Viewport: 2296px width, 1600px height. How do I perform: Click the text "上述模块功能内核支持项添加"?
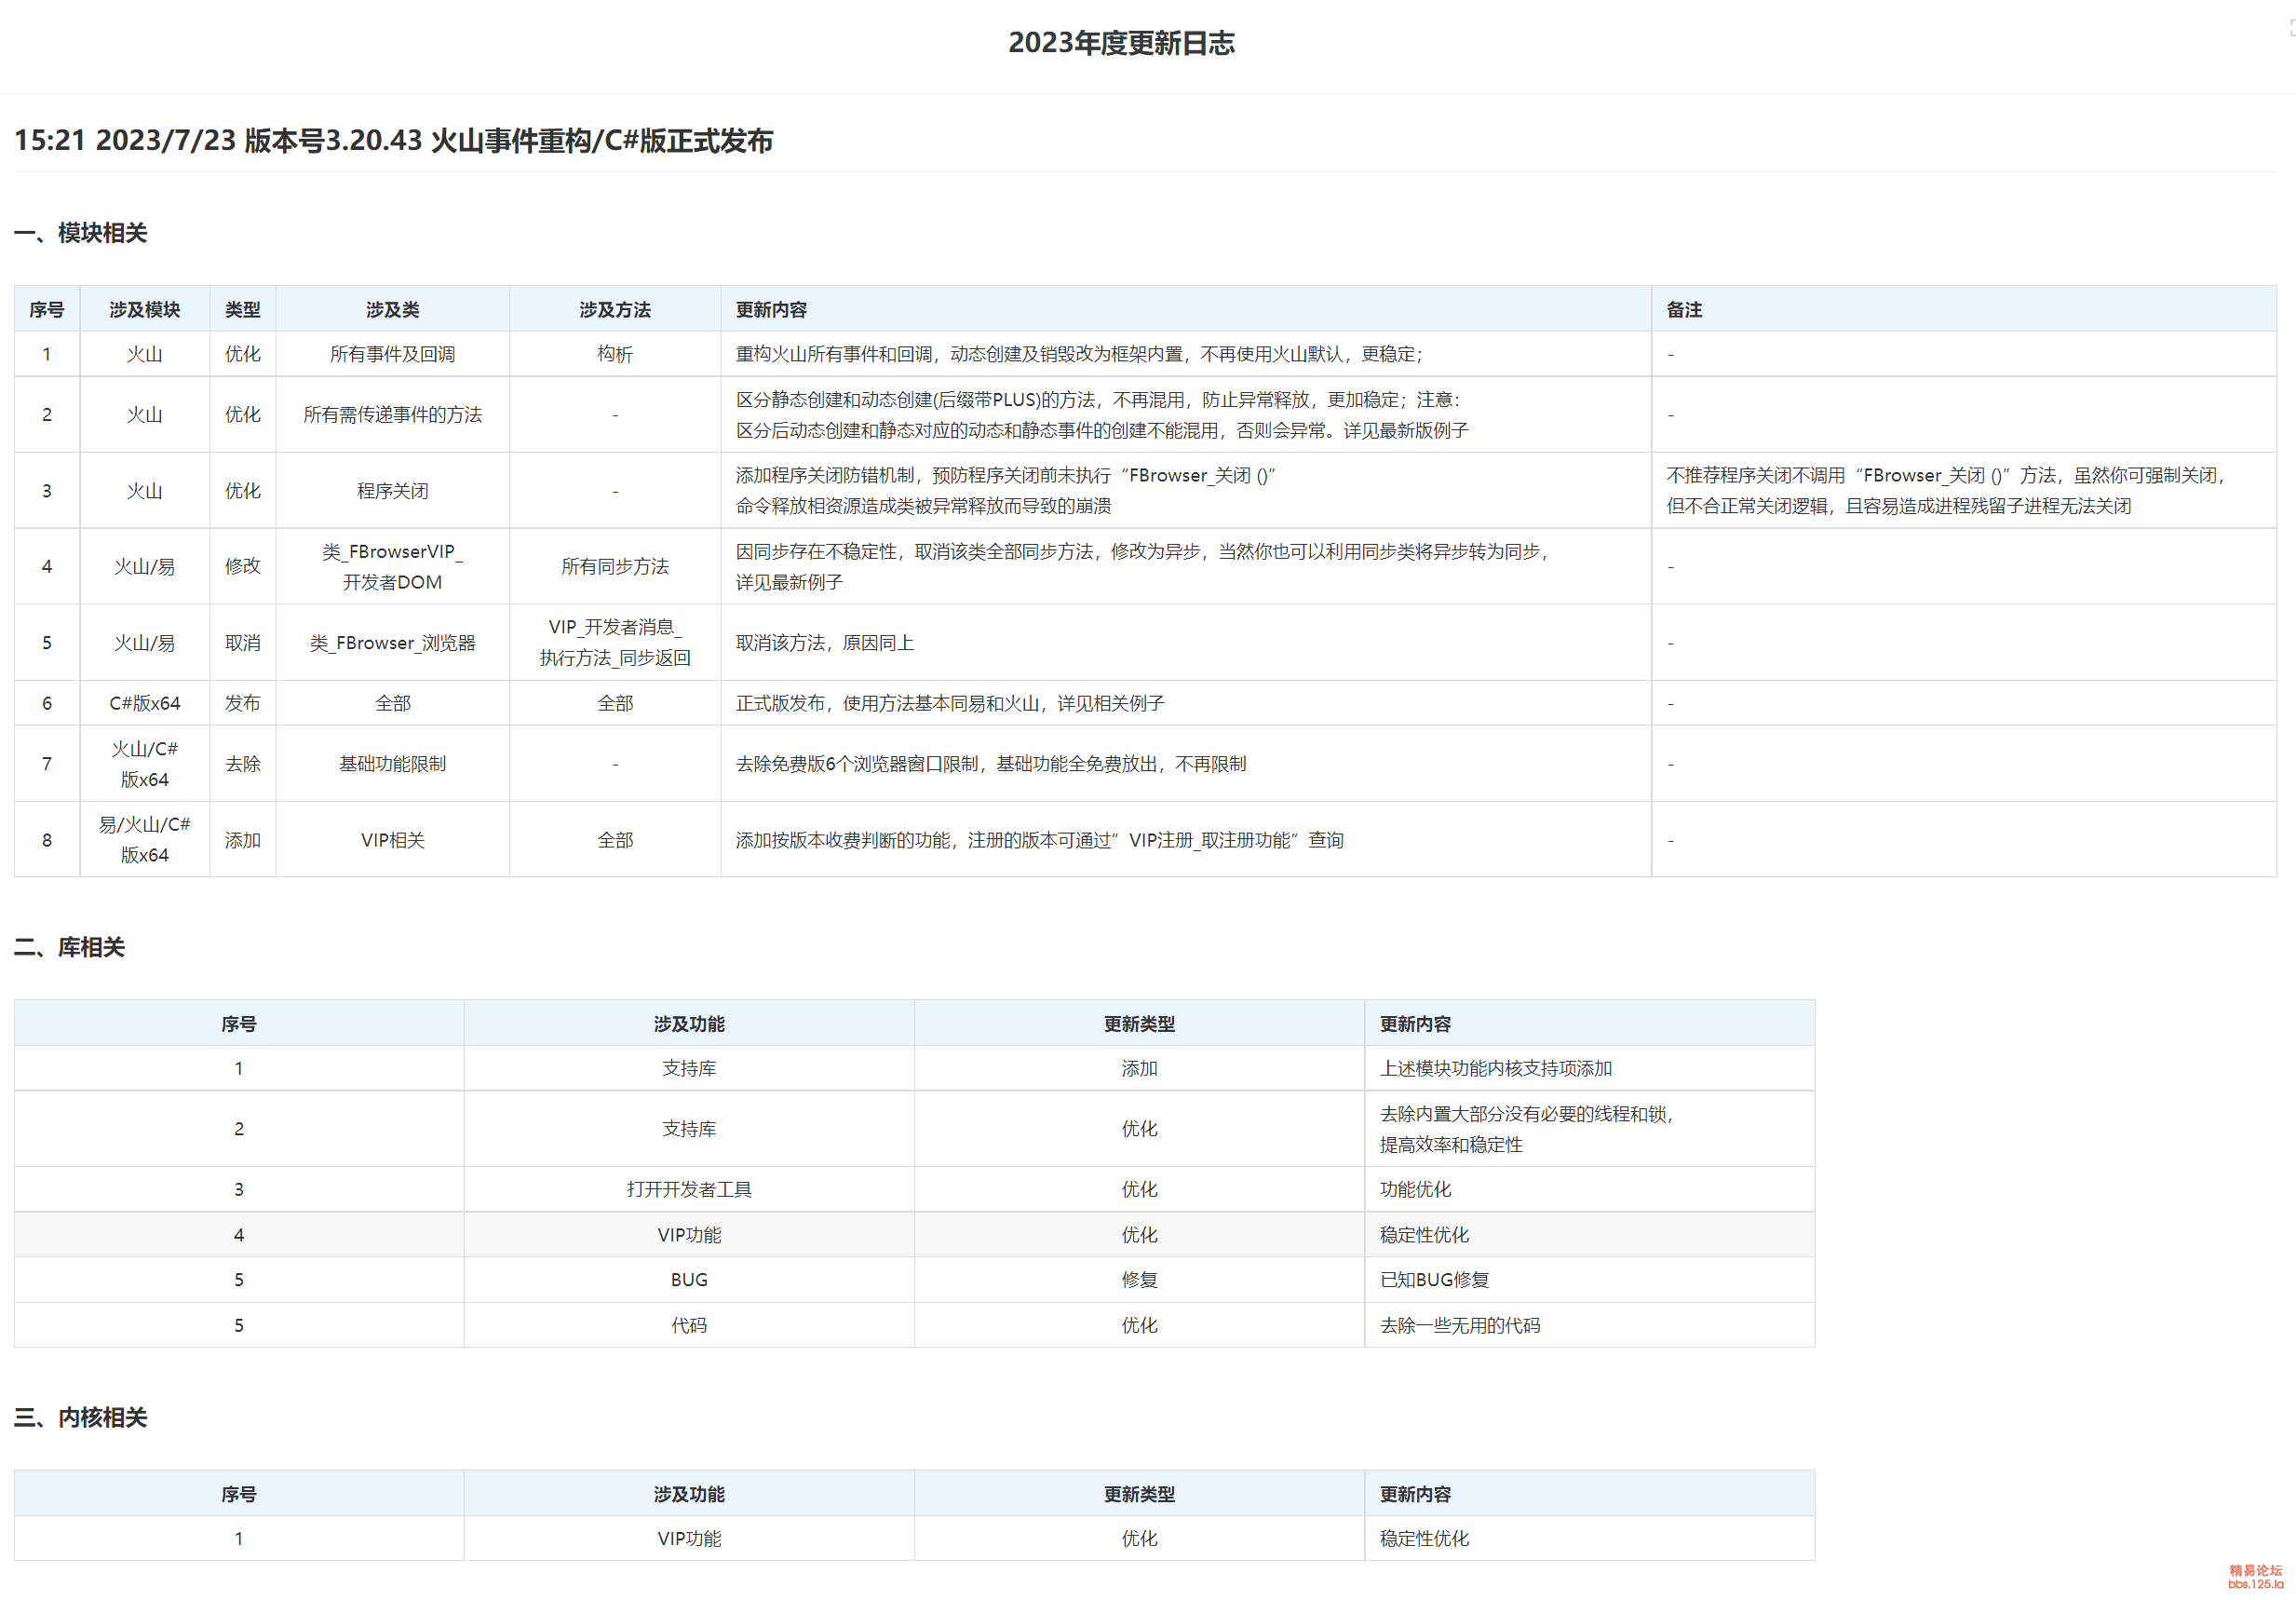[1496, 1068]
